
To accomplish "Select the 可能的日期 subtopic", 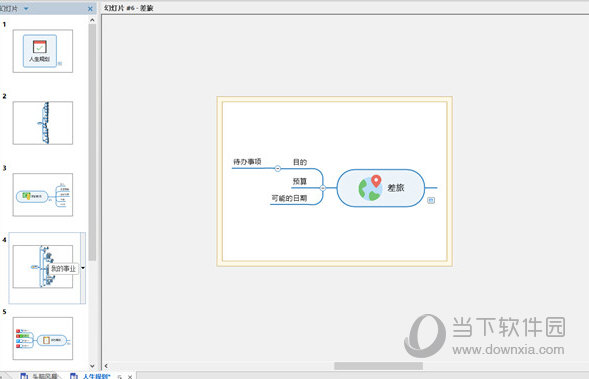I will pyautogui.click(x=289, y=198).
